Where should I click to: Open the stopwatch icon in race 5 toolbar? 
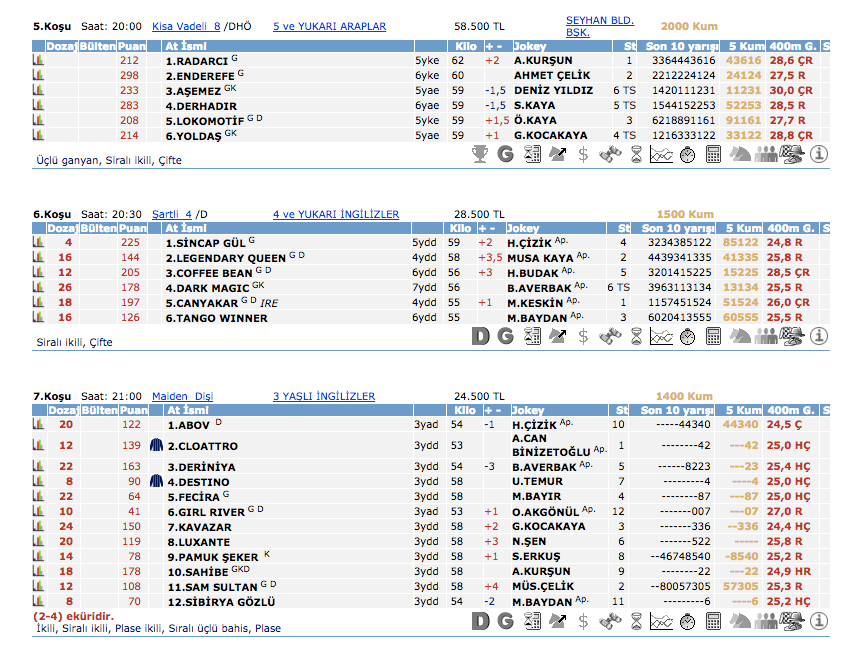tap(688, 154)
